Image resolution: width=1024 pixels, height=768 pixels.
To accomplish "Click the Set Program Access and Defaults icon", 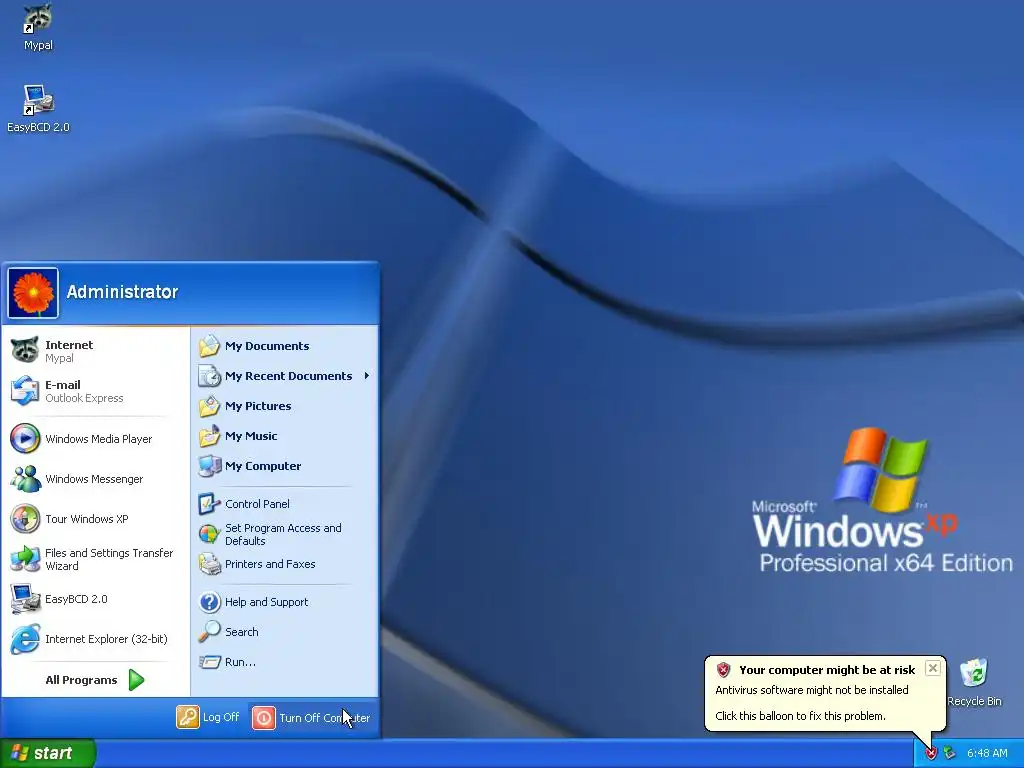I will (210, 534).
